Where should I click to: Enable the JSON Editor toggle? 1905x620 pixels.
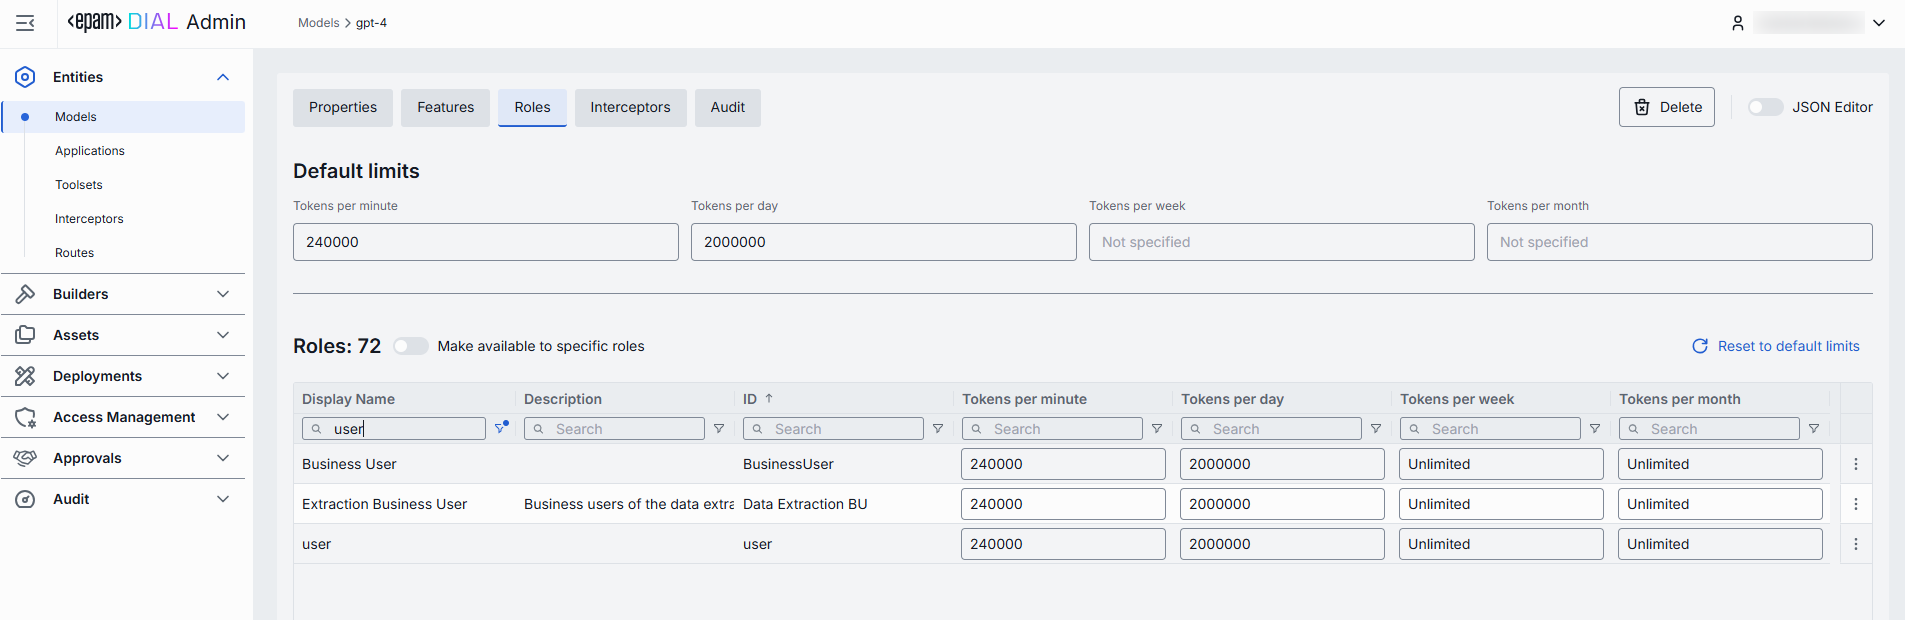[1765, 107]
